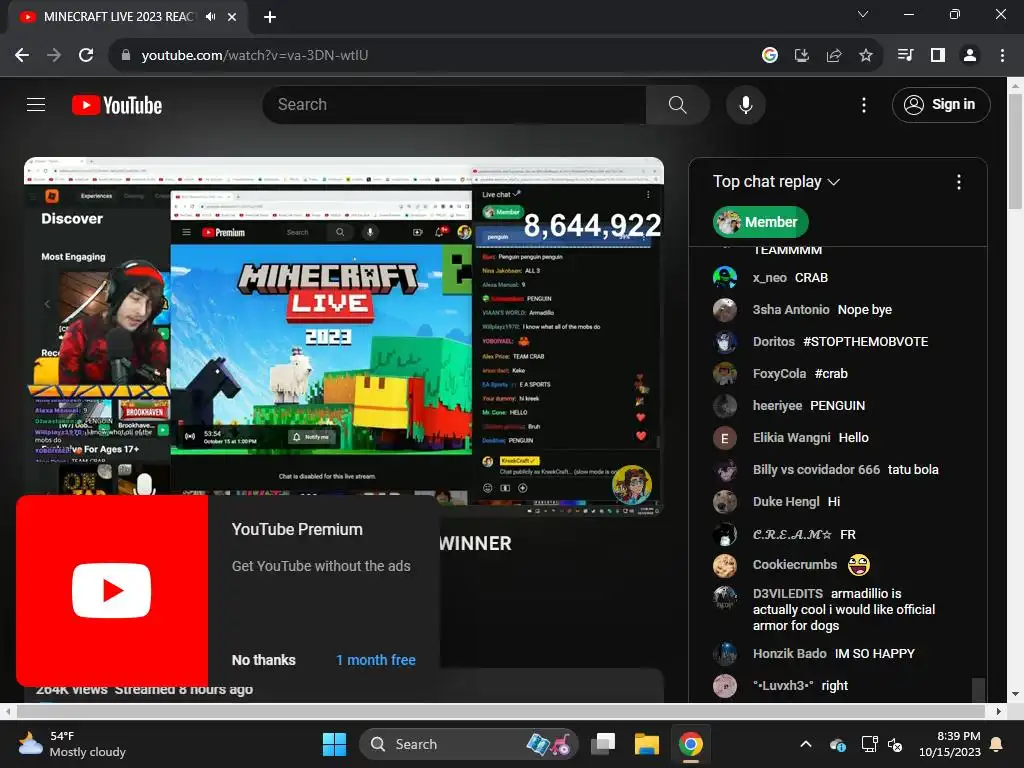Click the Minecraft Live video player
Viewport: 1024px width, 768px height.
[344, 335]
